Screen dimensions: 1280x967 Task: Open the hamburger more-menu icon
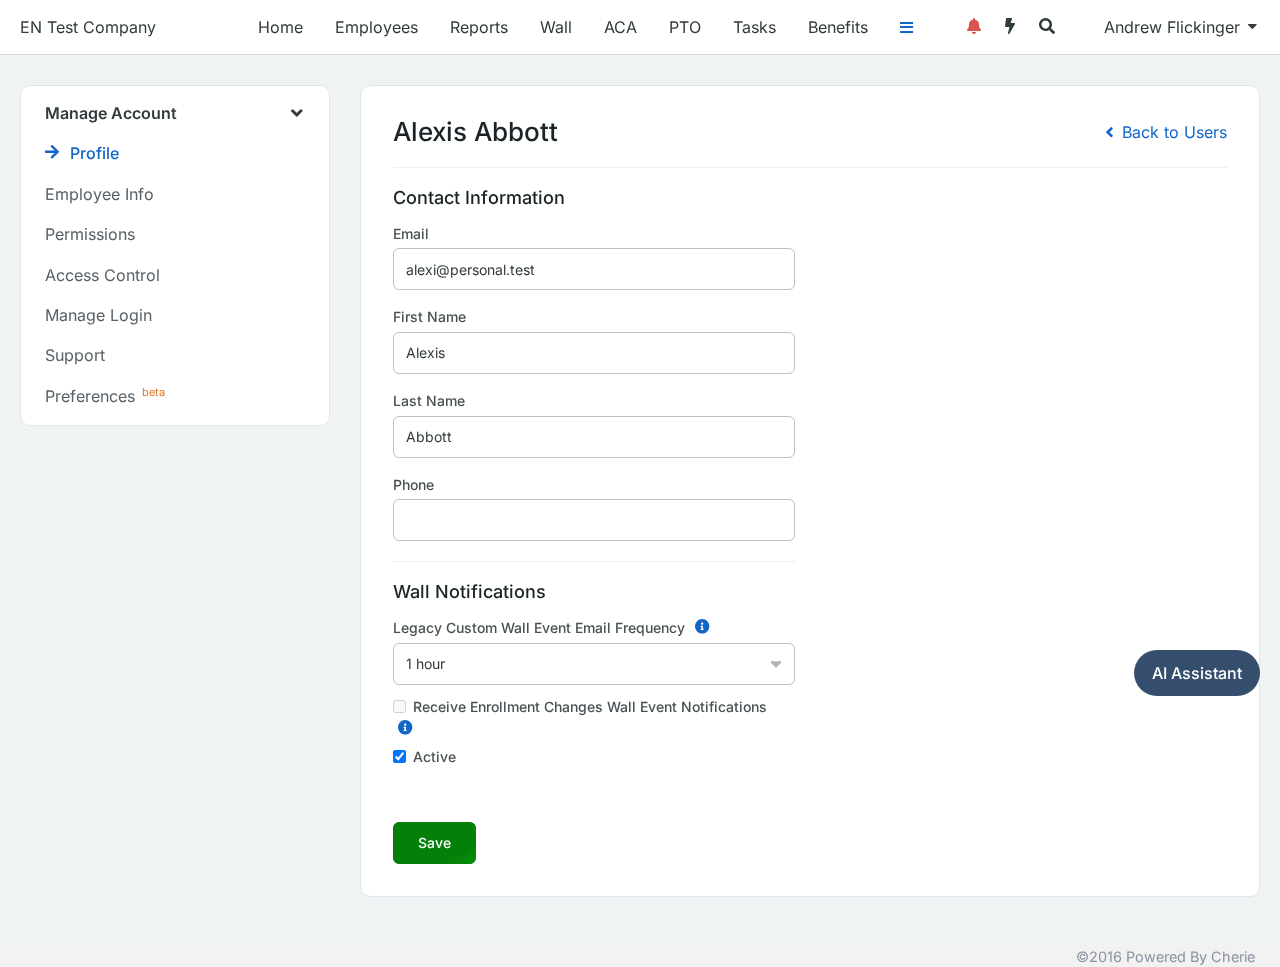tap(906, 28)
